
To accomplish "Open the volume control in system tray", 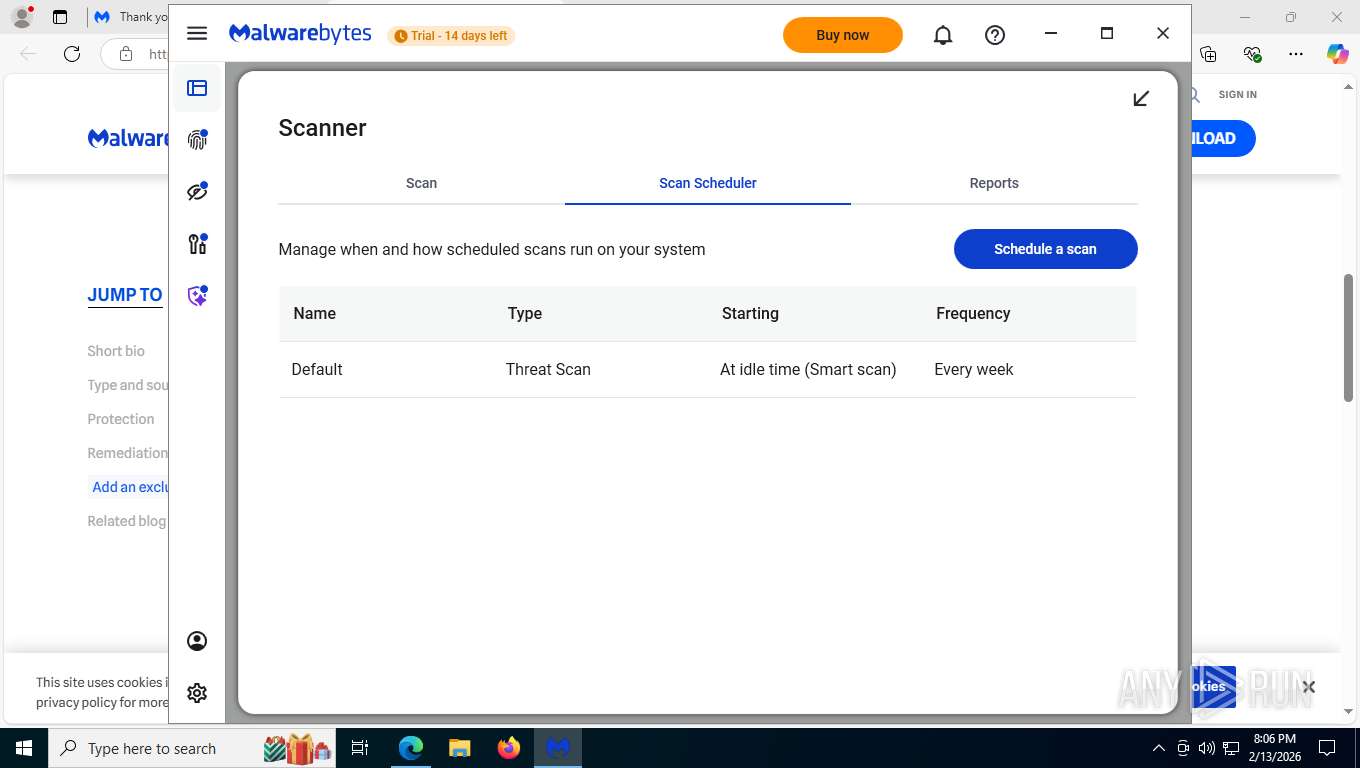I will (x=1207, y=748).
